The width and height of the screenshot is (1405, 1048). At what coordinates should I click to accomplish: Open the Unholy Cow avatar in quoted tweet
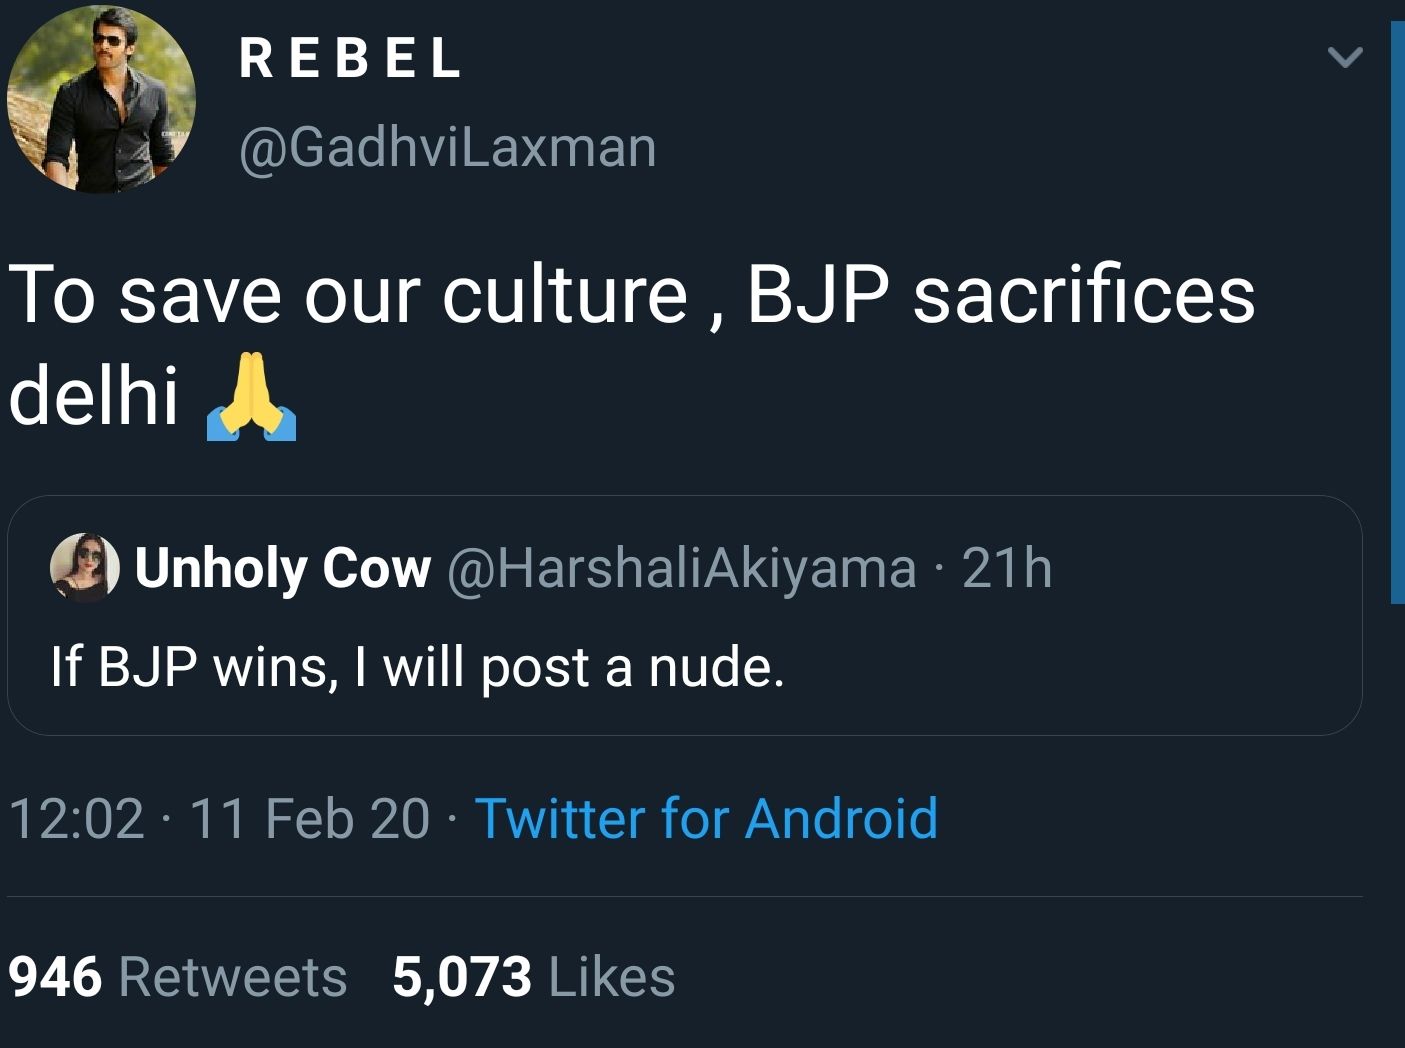tap(84, 567)
